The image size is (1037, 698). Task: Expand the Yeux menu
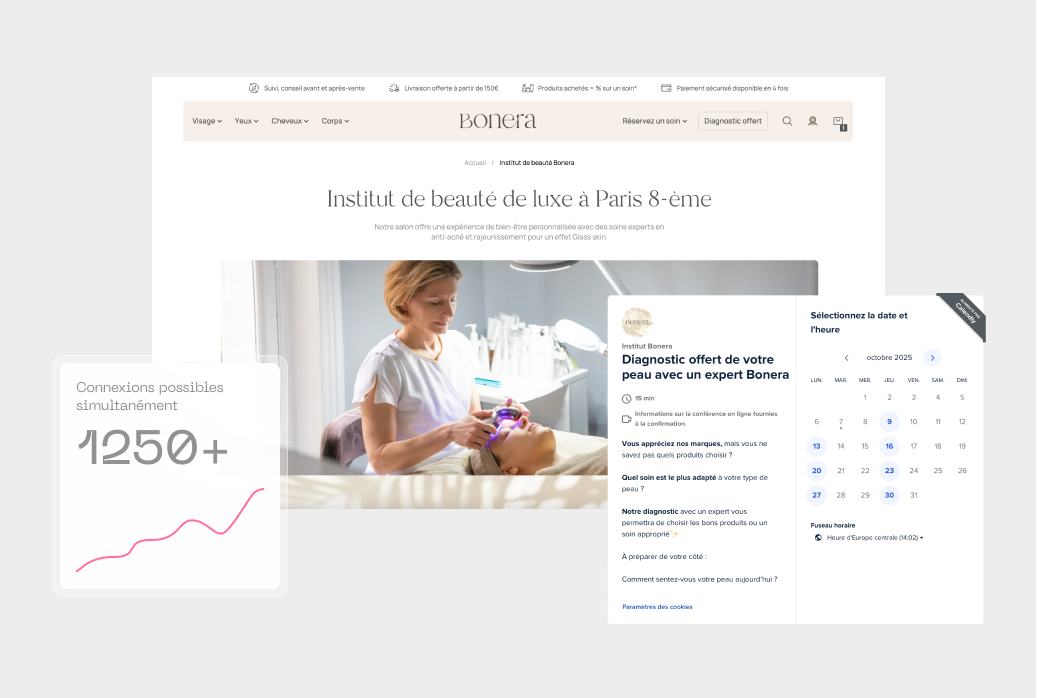click(x=246, y=121)
